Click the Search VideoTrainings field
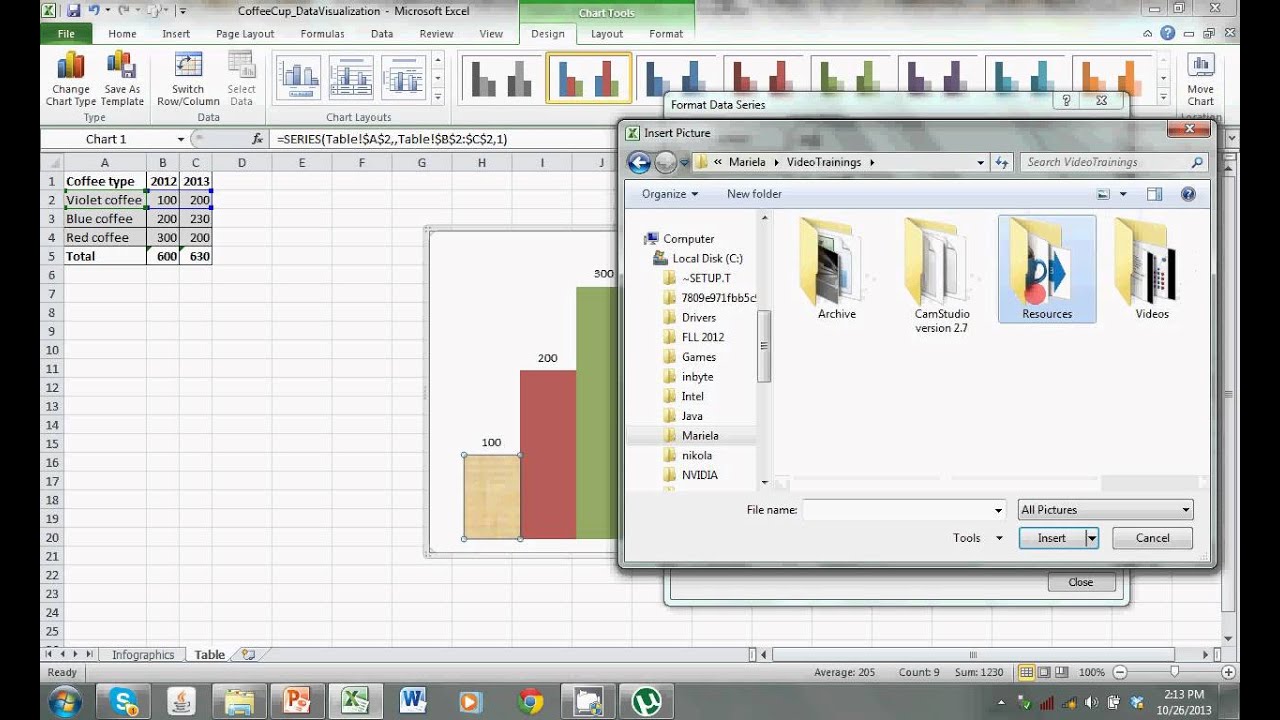Image resolution: width=1280 pixels, height=720 pixels. coord(1105,162)
